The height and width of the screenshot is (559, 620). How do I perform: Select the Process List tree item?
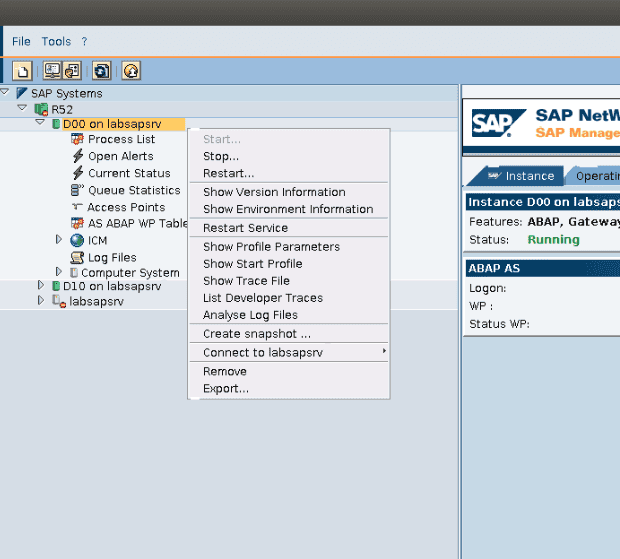(x=121, y=139)
